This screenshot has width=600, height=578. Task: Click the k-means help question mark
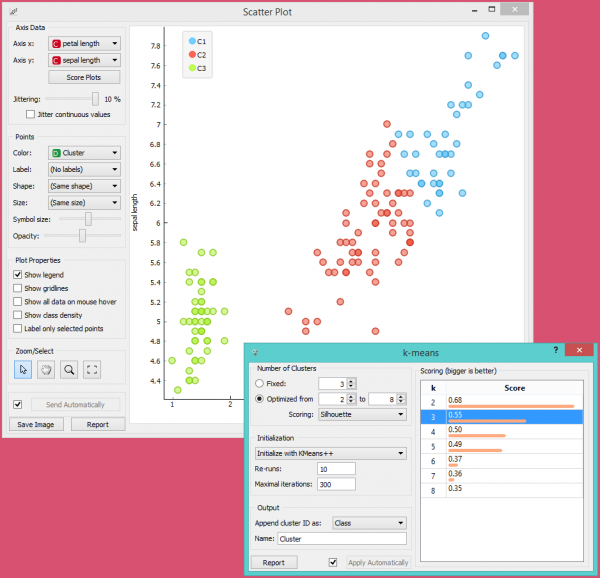[555, 351]
